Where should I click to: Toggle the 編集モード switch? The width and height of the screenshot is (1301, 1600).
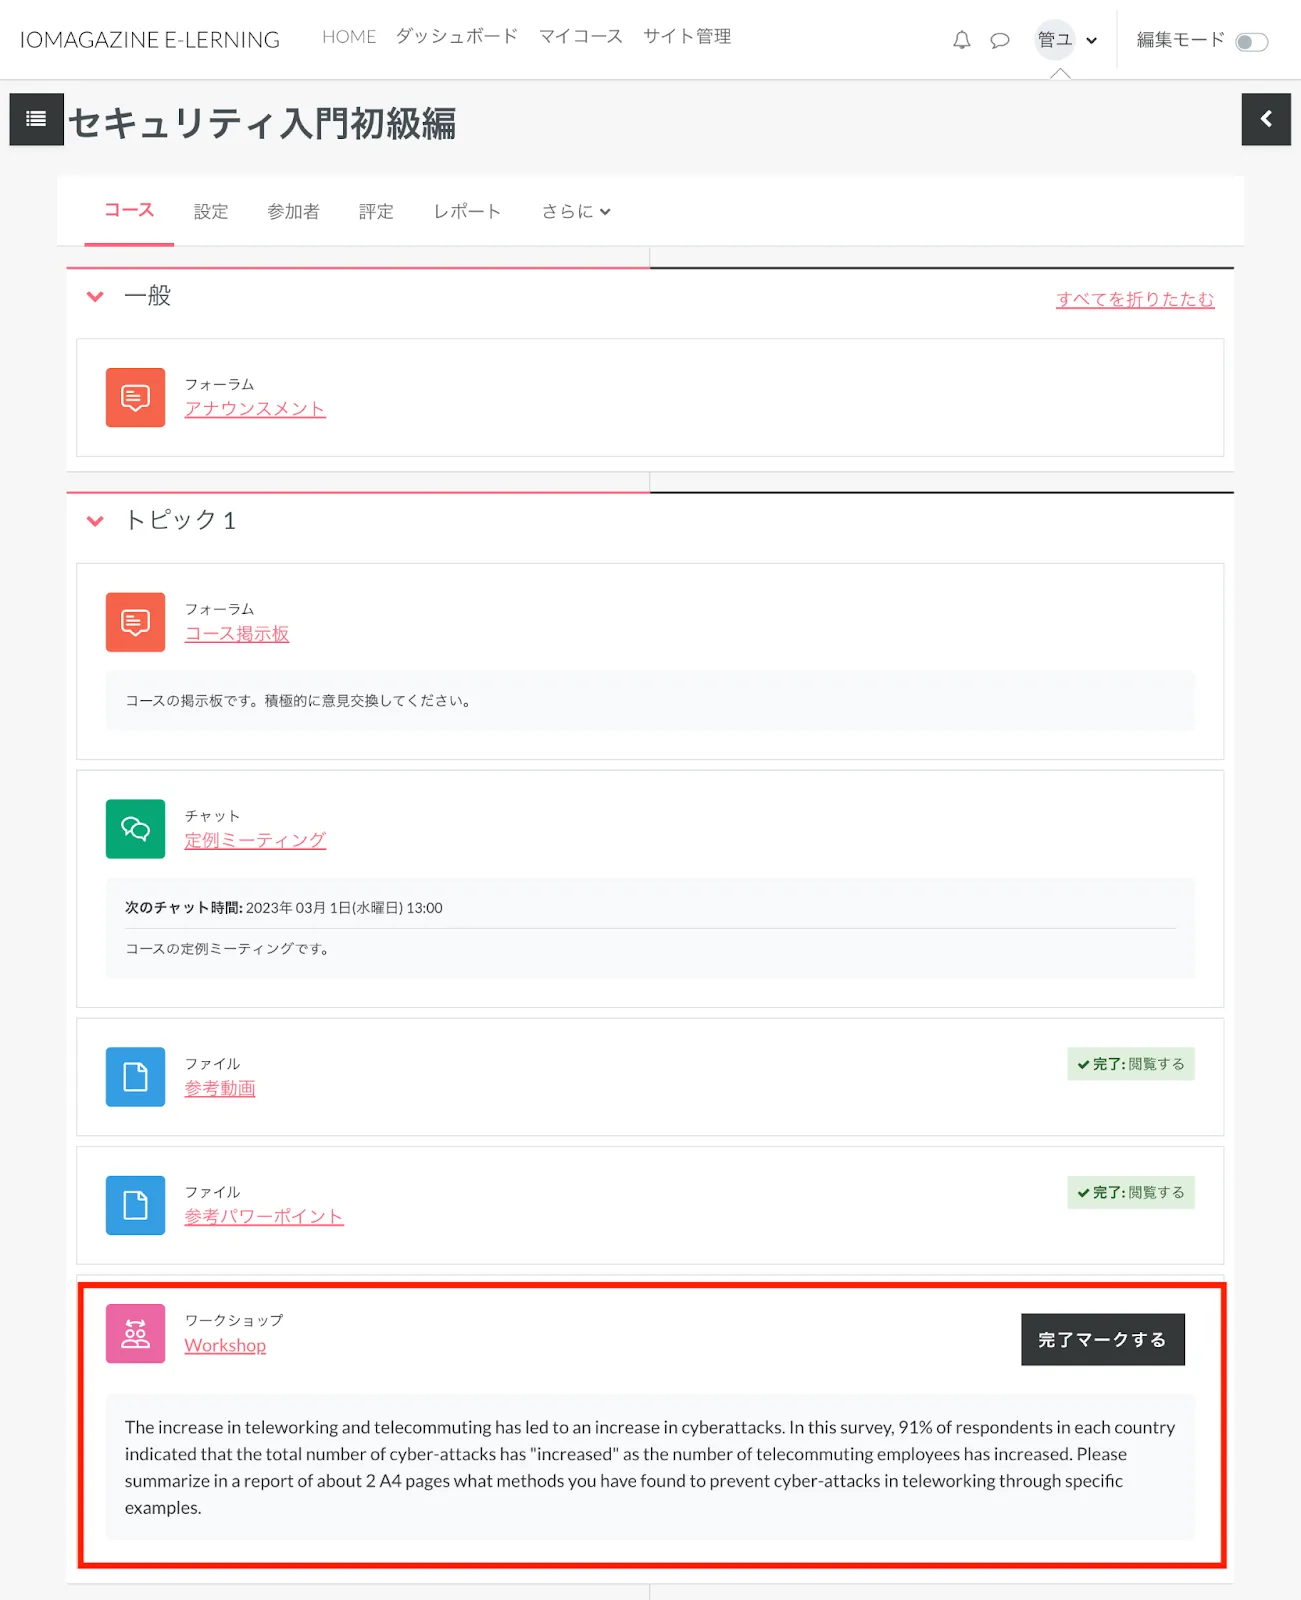coord(1251,41)
